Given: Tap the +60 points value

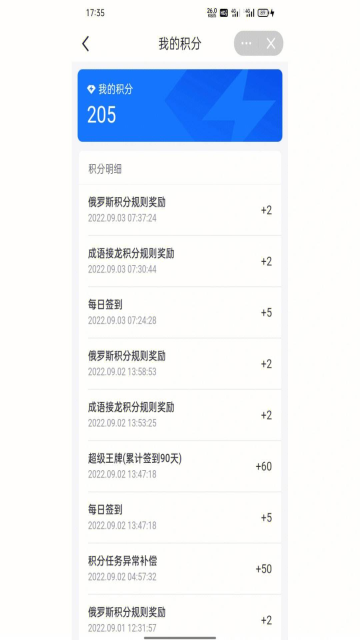Looking at the screenshot, I should pos(264,466).
